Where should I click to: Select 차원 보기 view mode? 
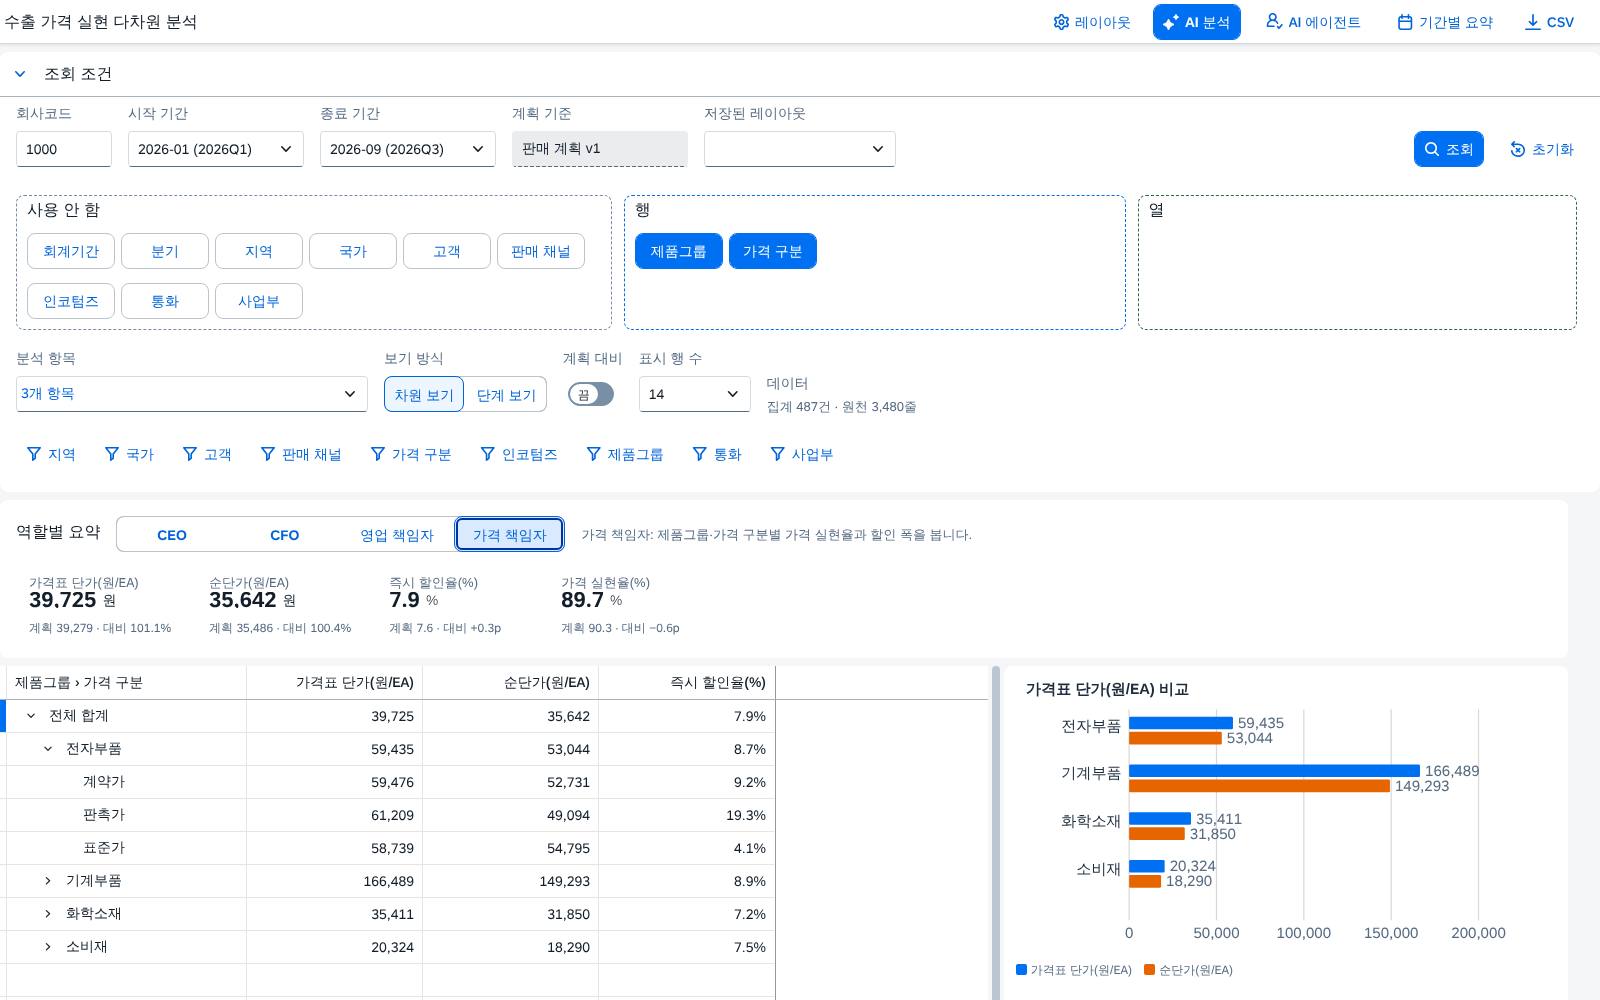coord(424,394)
